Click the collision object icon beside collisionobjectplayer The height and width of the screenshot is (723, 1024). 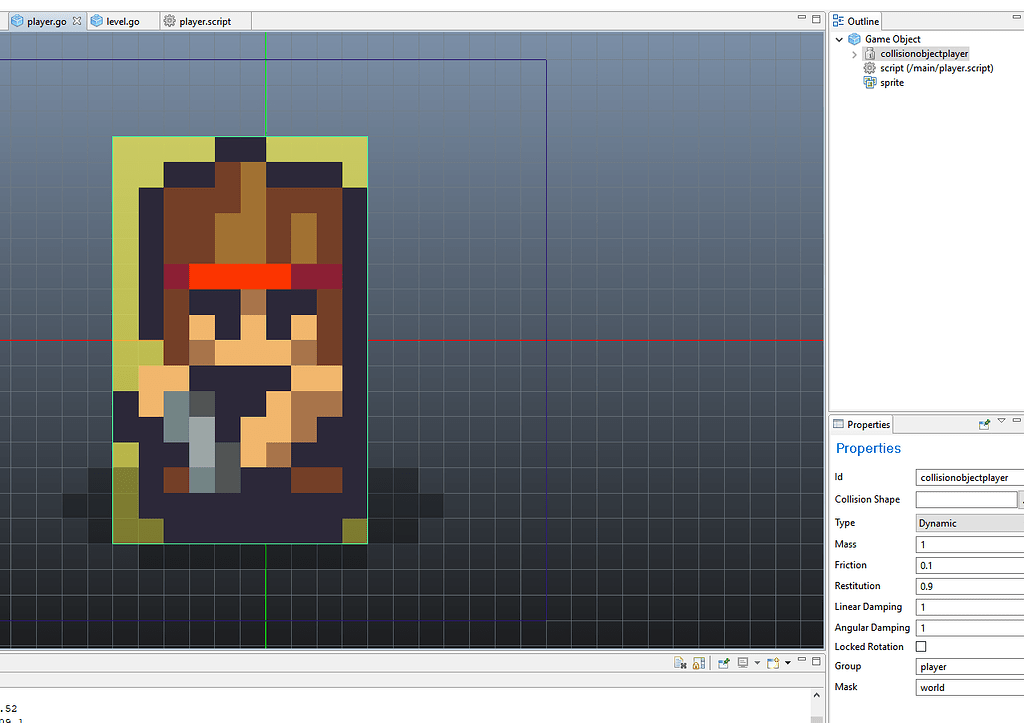pos(869,54)
